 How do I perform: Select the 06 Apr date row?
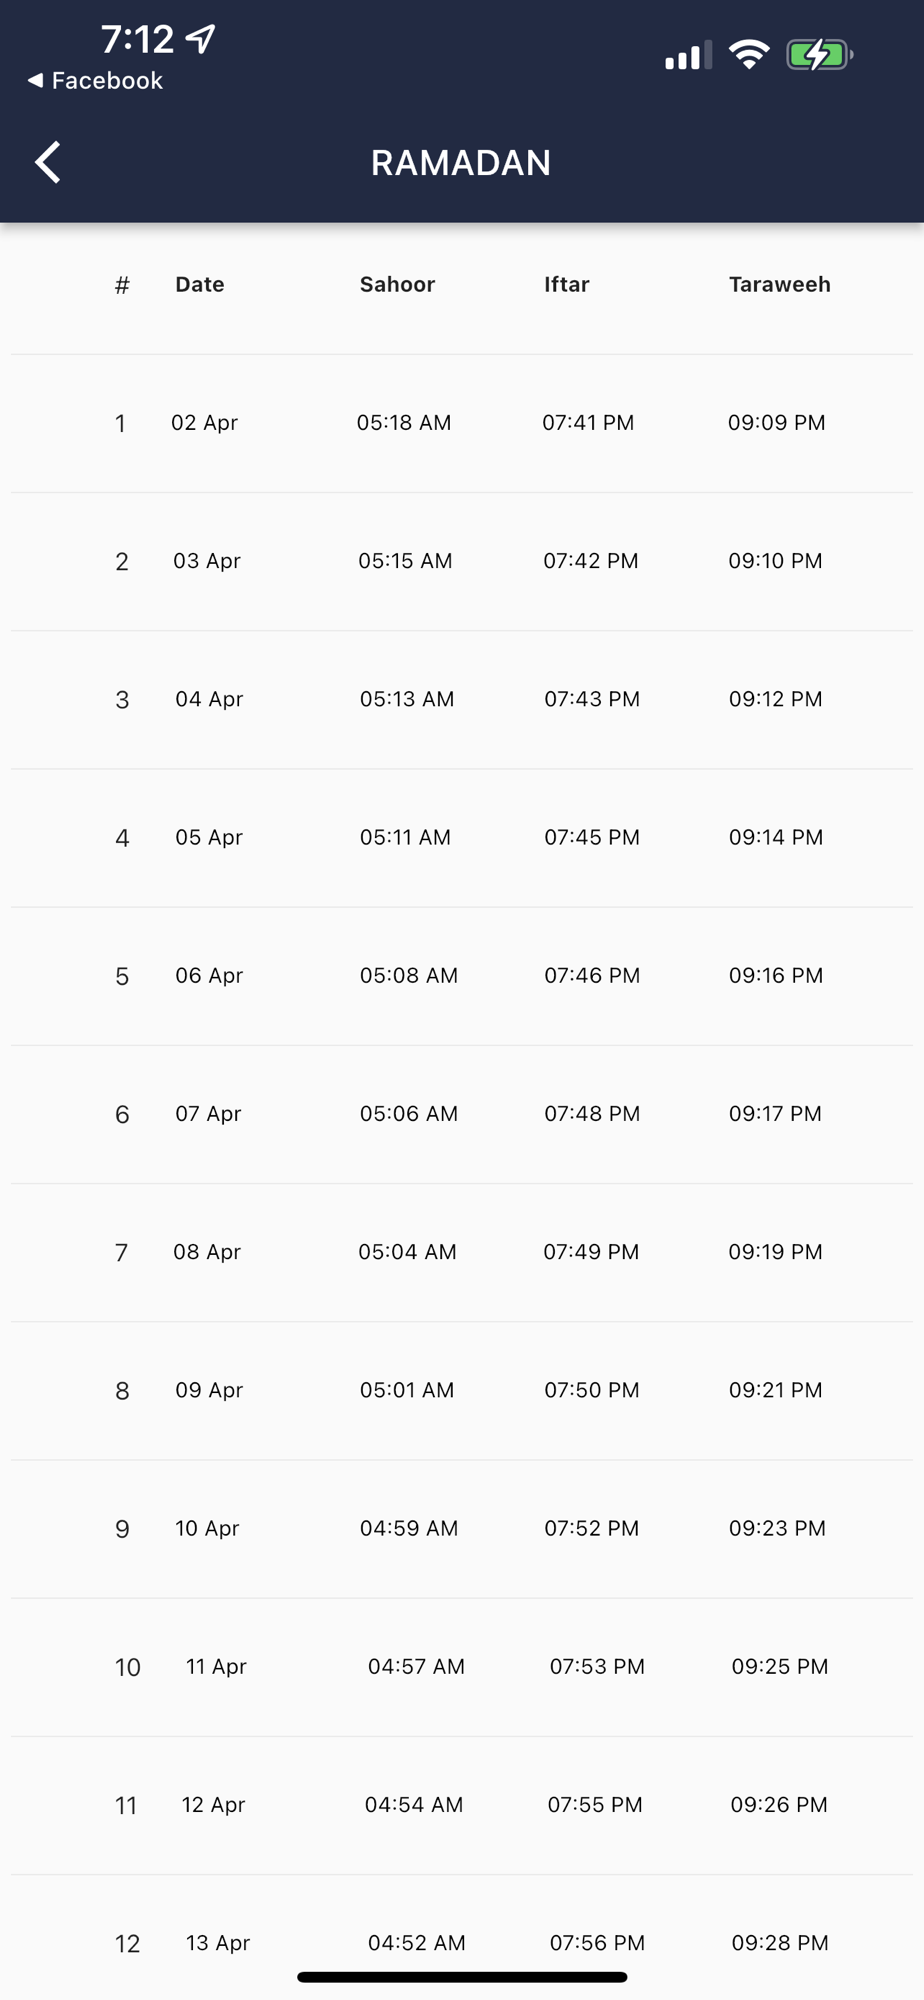click(462, 976)
